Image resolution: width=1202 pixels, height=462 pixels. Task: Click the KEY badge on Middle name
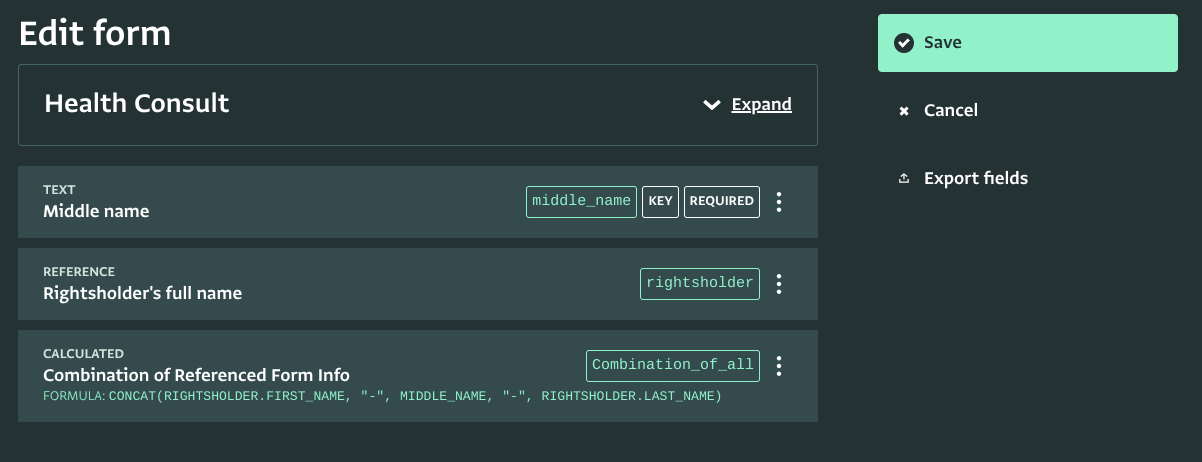pos(660,201)
